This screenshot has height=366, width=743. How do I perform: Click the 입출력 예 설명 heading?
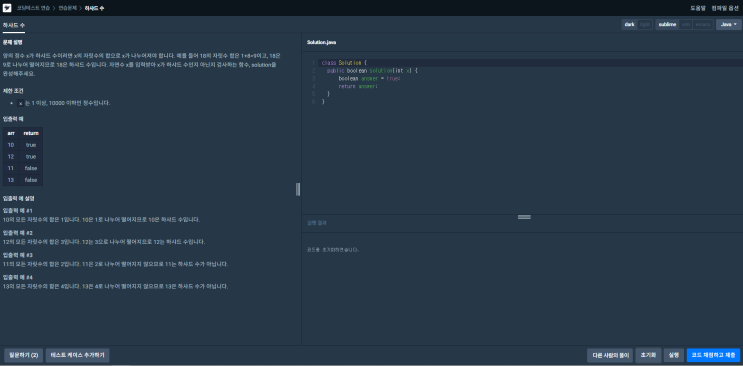point(18,198)
